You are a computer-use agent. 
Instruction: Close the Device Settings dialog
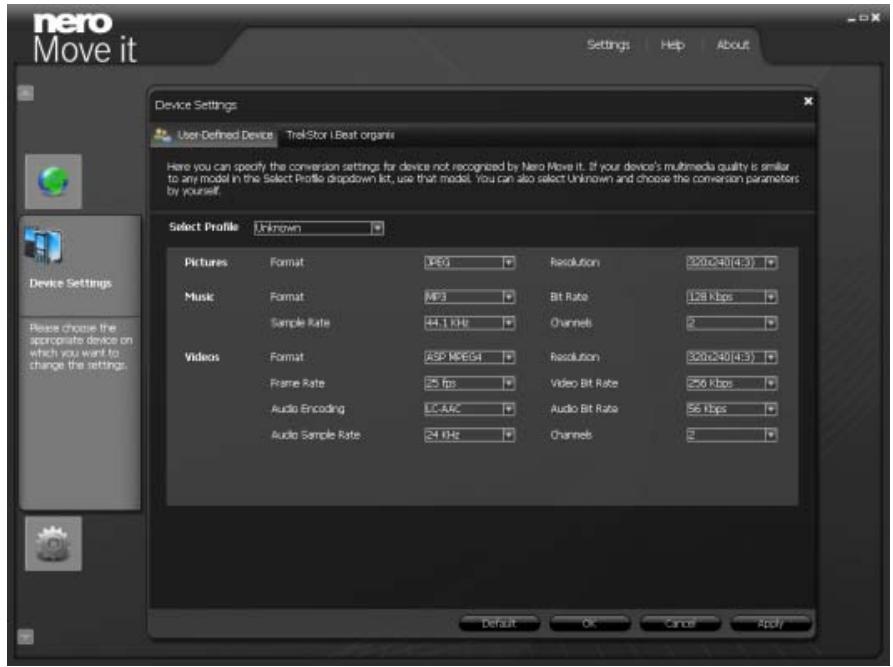click(x=808, y=101)
